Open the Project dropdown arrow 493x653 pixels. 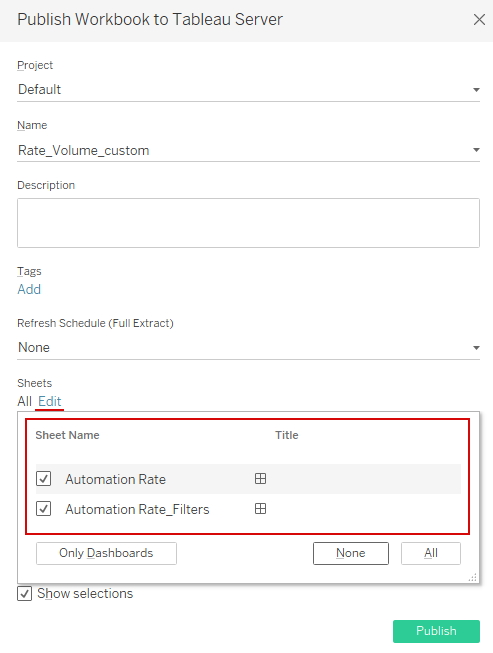(476, 90)
